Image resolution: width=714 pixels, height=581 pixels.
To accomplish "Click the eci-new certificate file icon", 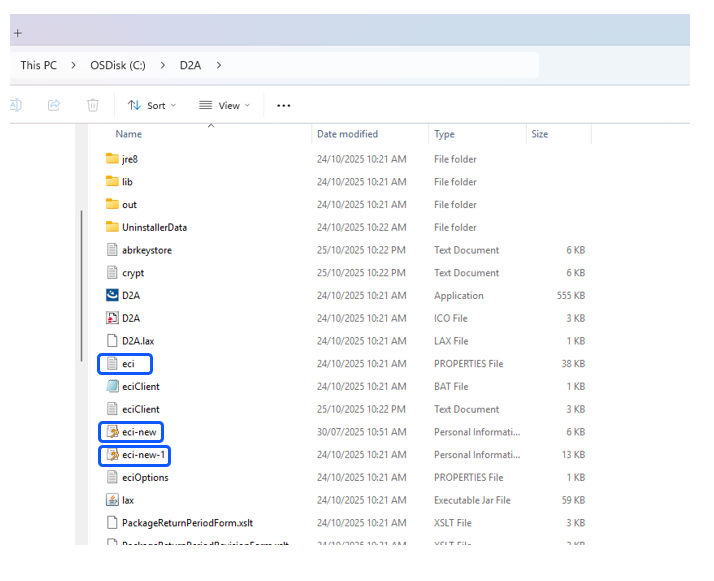I will pyautogui.click(x=112, y=432).
